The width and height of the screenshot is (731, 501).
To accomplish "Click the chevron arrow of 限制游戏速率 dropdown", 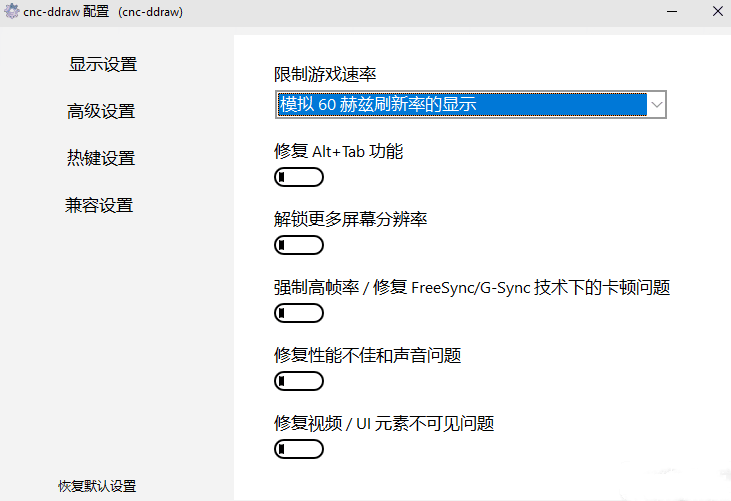I will [656, 103].
